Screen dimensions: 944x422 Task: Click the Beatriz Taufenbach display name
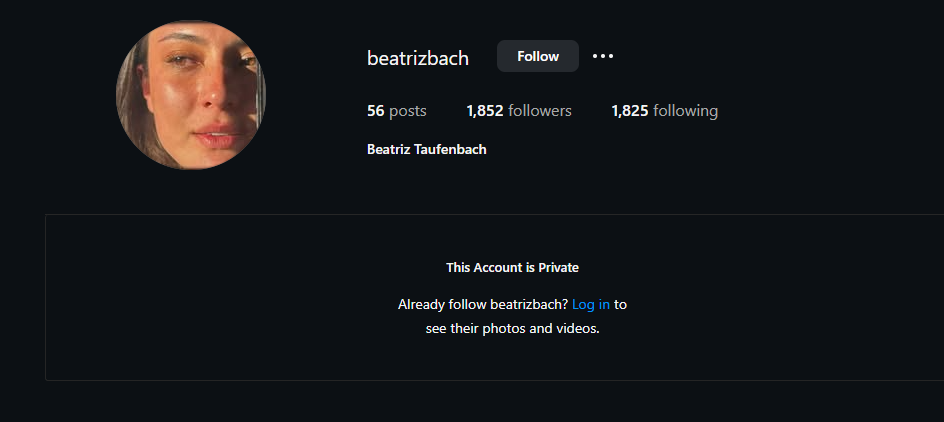pos(427,150)
